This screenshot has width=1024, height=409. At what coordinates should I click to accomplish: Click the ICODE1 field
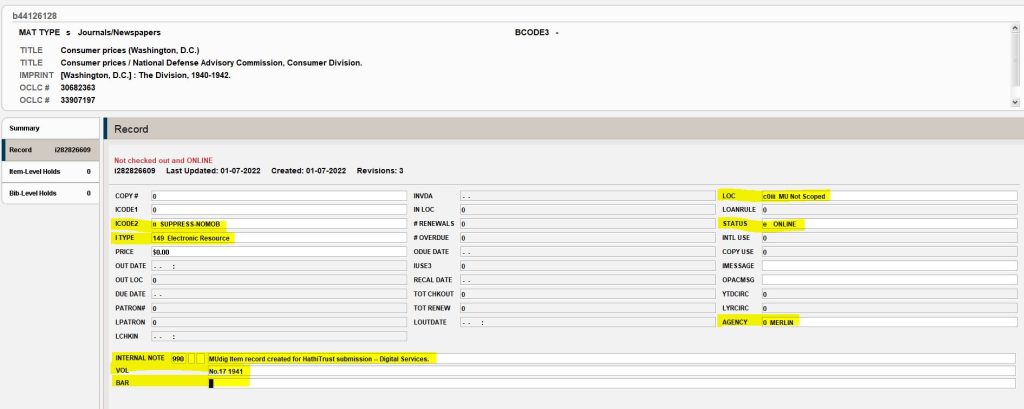tap(277, 210)
